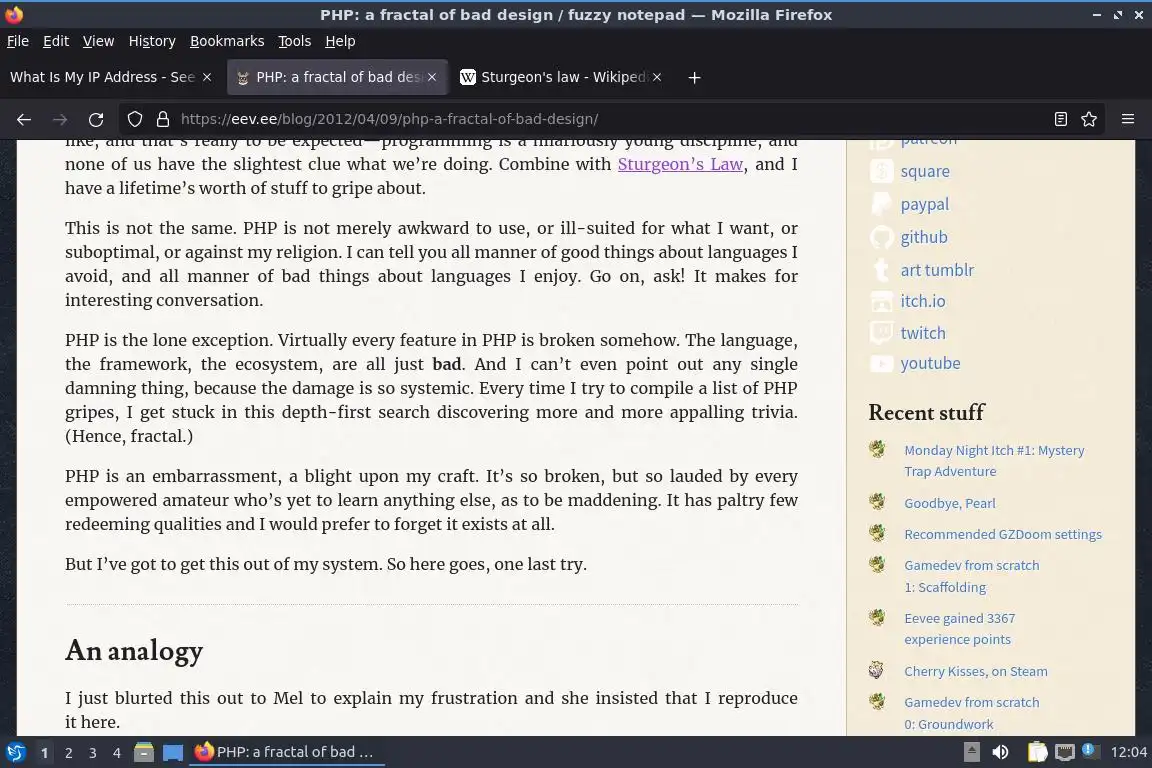Click the removable media eject tray icon
This screenshot has height=768, width=1152.
[971, 752]
